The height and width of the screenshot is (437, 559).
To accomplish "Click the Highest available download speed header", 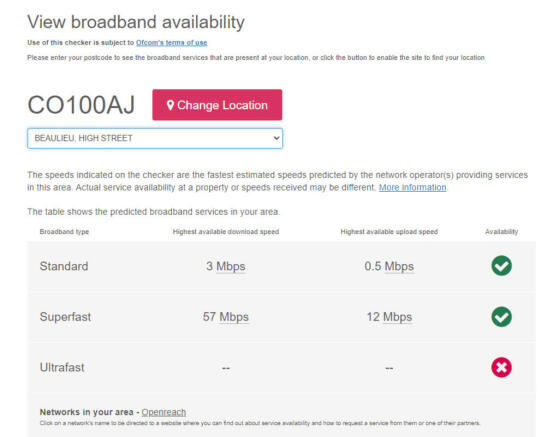I will click(x=226, y=232).
